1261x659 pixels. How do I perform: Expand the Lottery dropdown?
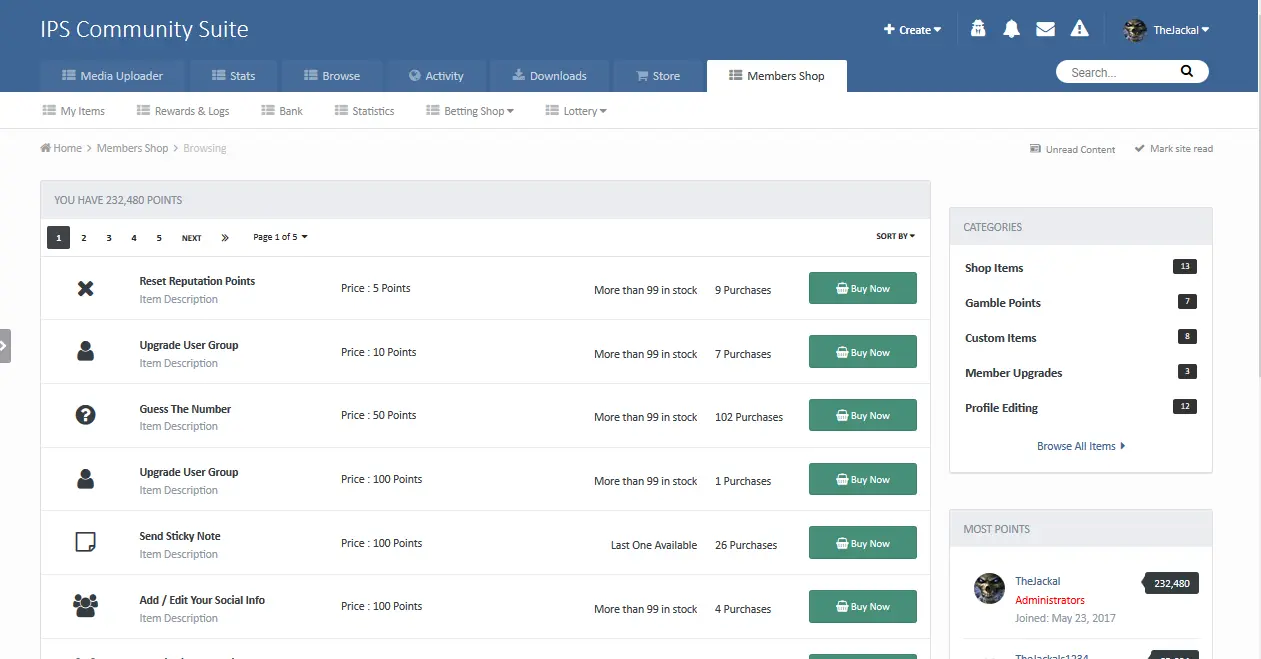[x=576, y=111]
